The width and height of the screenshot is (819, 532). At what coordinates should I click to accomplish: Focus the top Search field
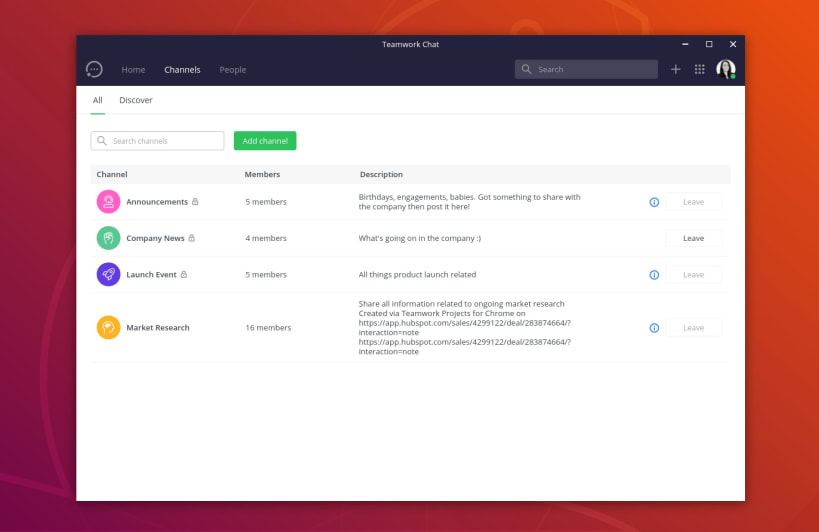(586, 69)
